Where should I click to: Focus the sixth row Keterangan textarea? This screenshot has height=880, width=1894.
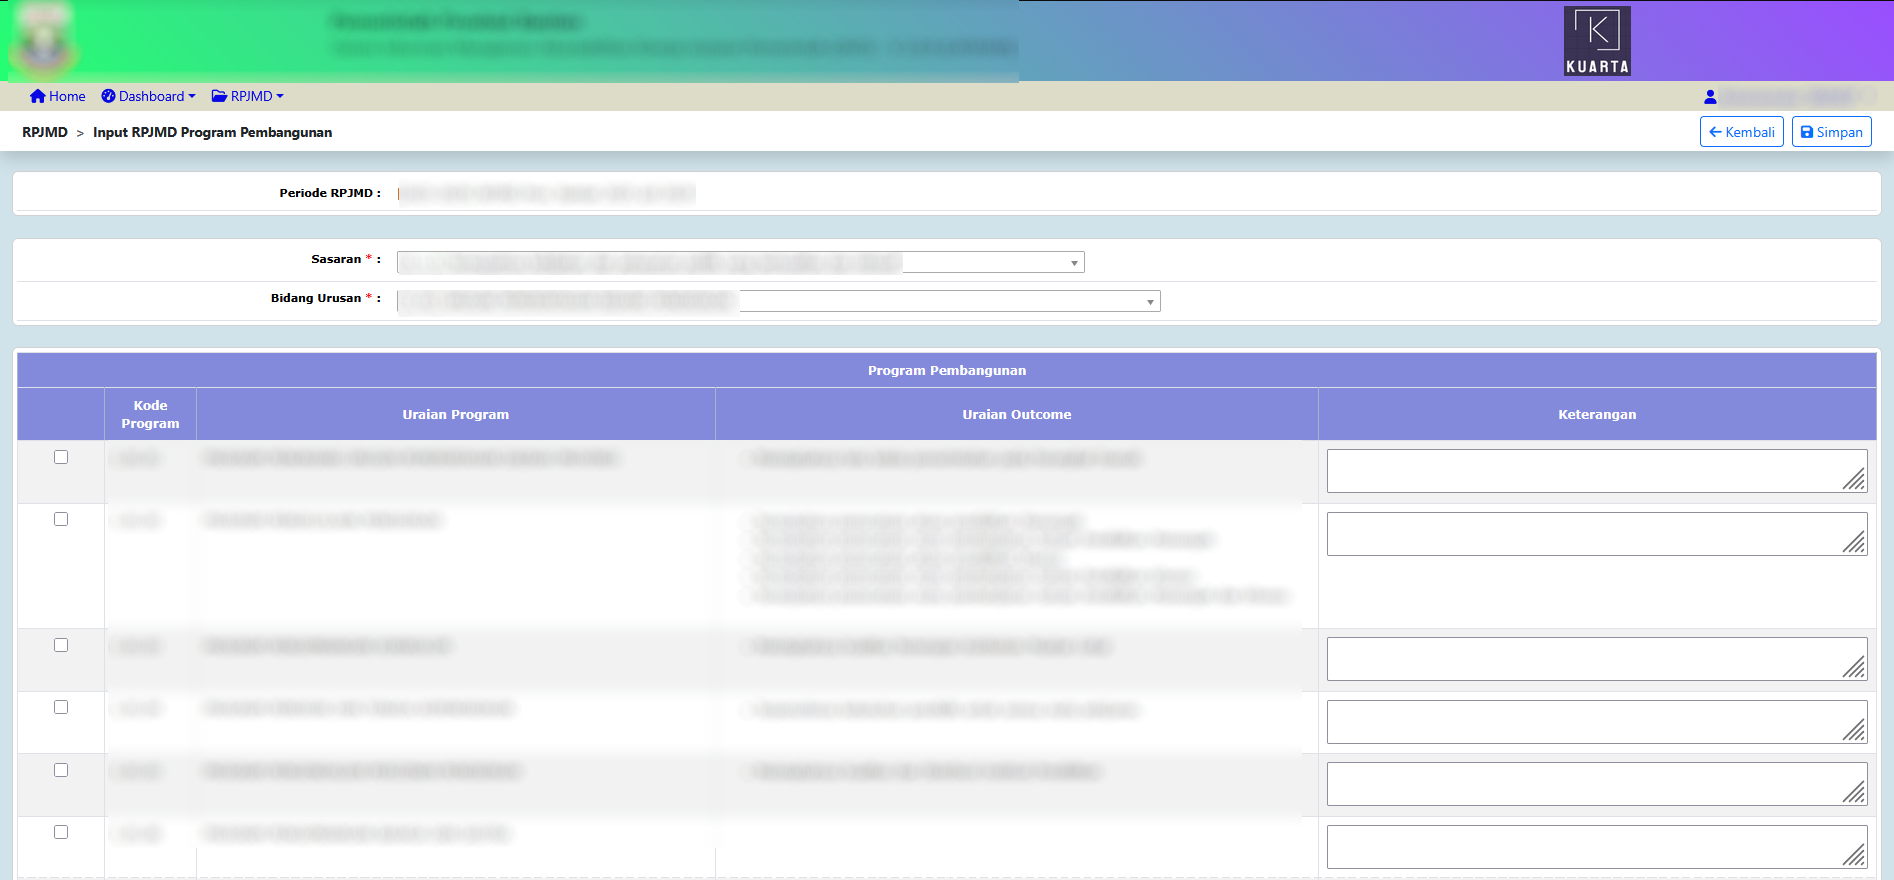pyautogui.click(x=1597, y=847)
